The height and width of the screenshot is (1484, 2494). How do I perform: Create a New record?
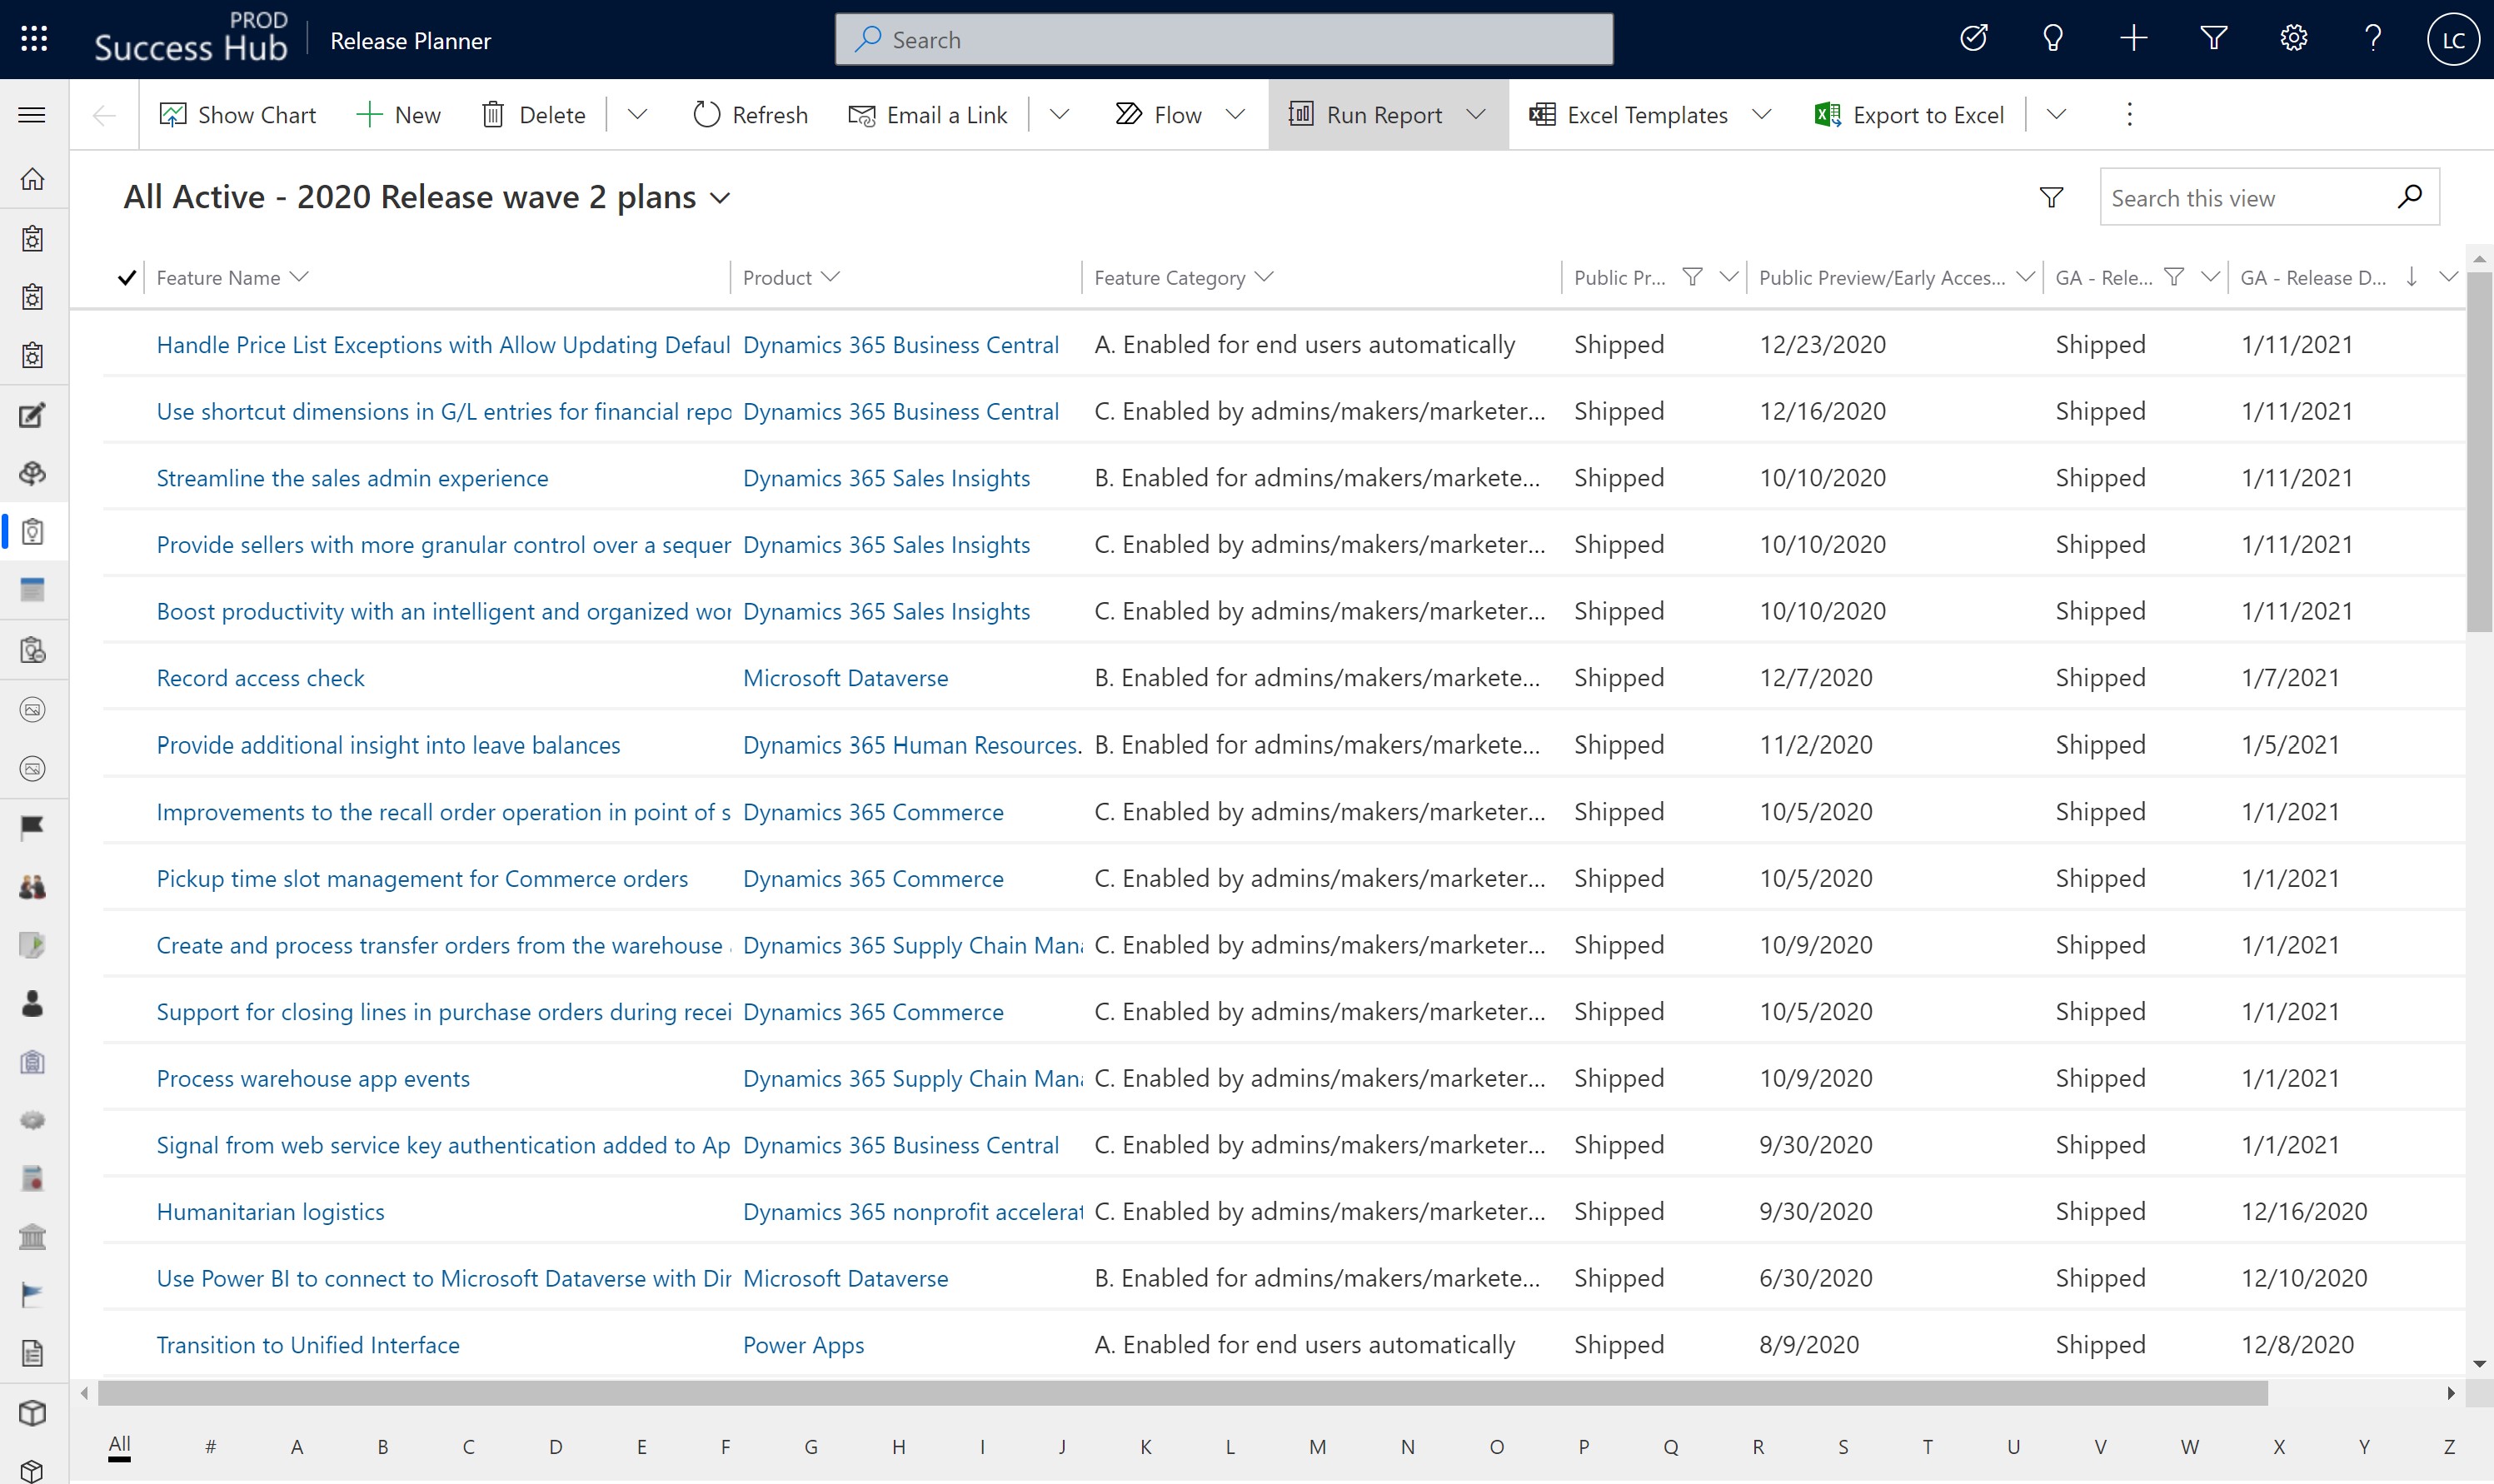pos(398,114)
